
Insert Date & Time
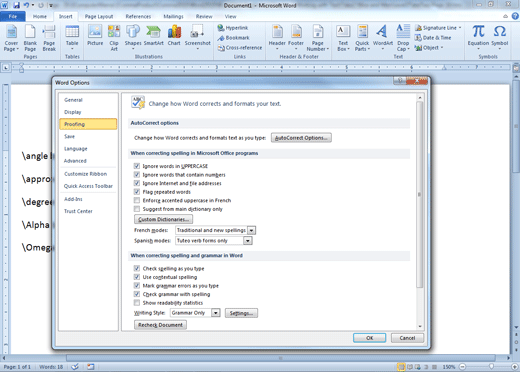(x=433, y=38)
